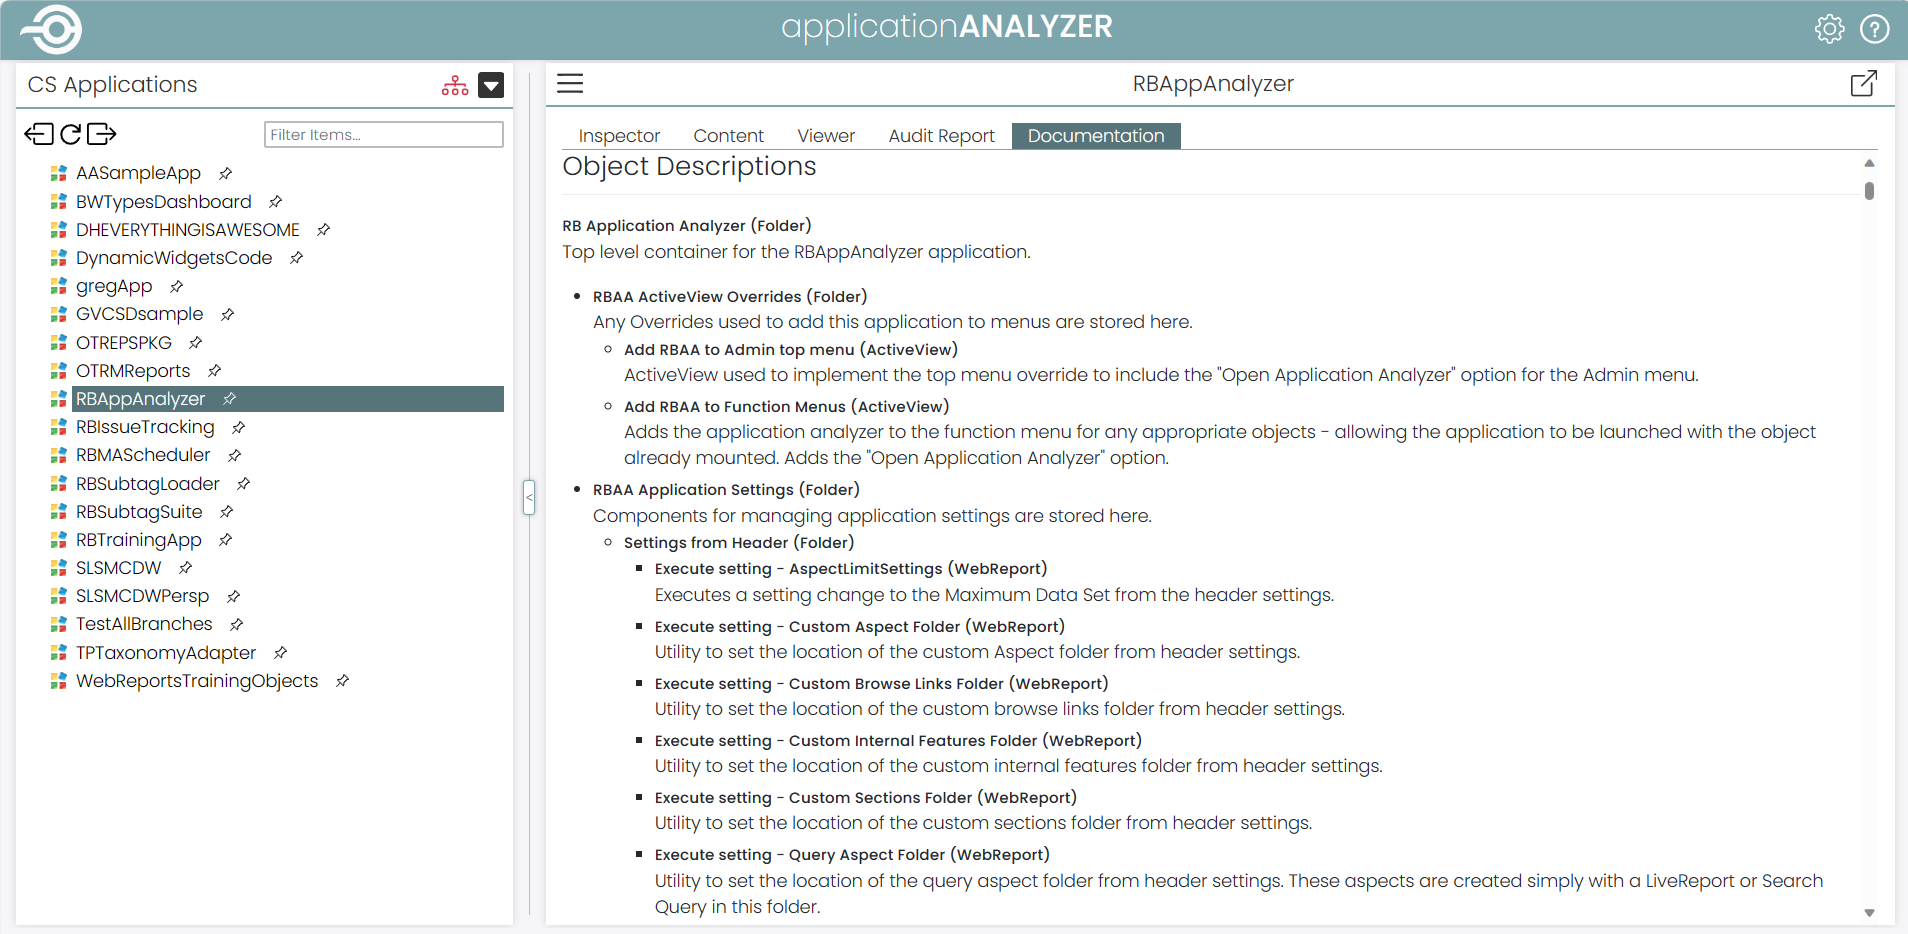Select AASampleApp in the applications list
Image resolution: width=1908 pixels, height=934 pixels.
click(138, 173)
